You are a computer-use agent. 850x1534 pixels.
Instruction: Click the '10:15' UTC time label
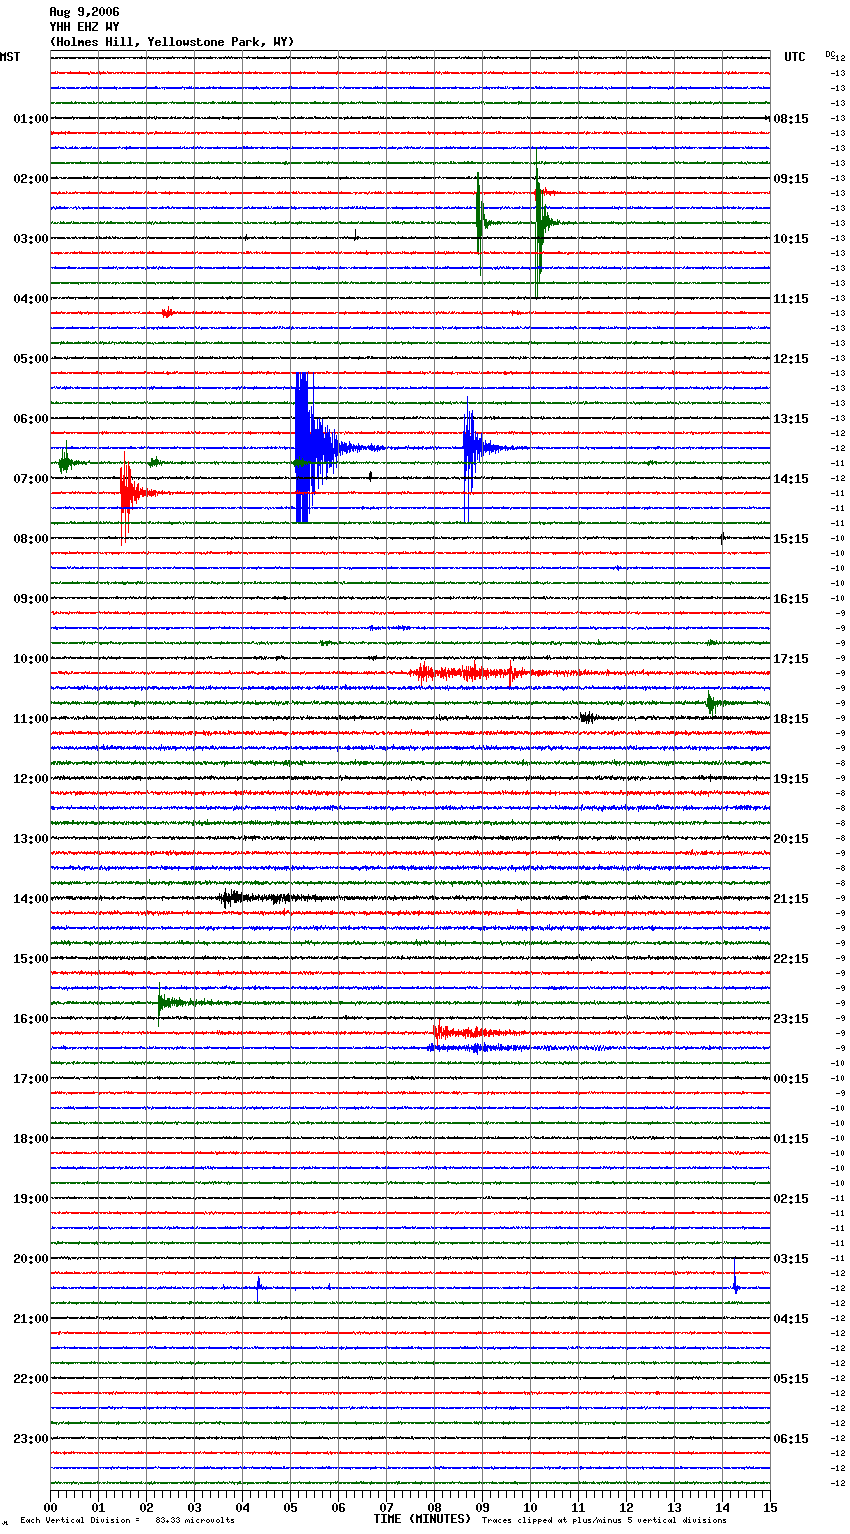[x=791, y=238]
